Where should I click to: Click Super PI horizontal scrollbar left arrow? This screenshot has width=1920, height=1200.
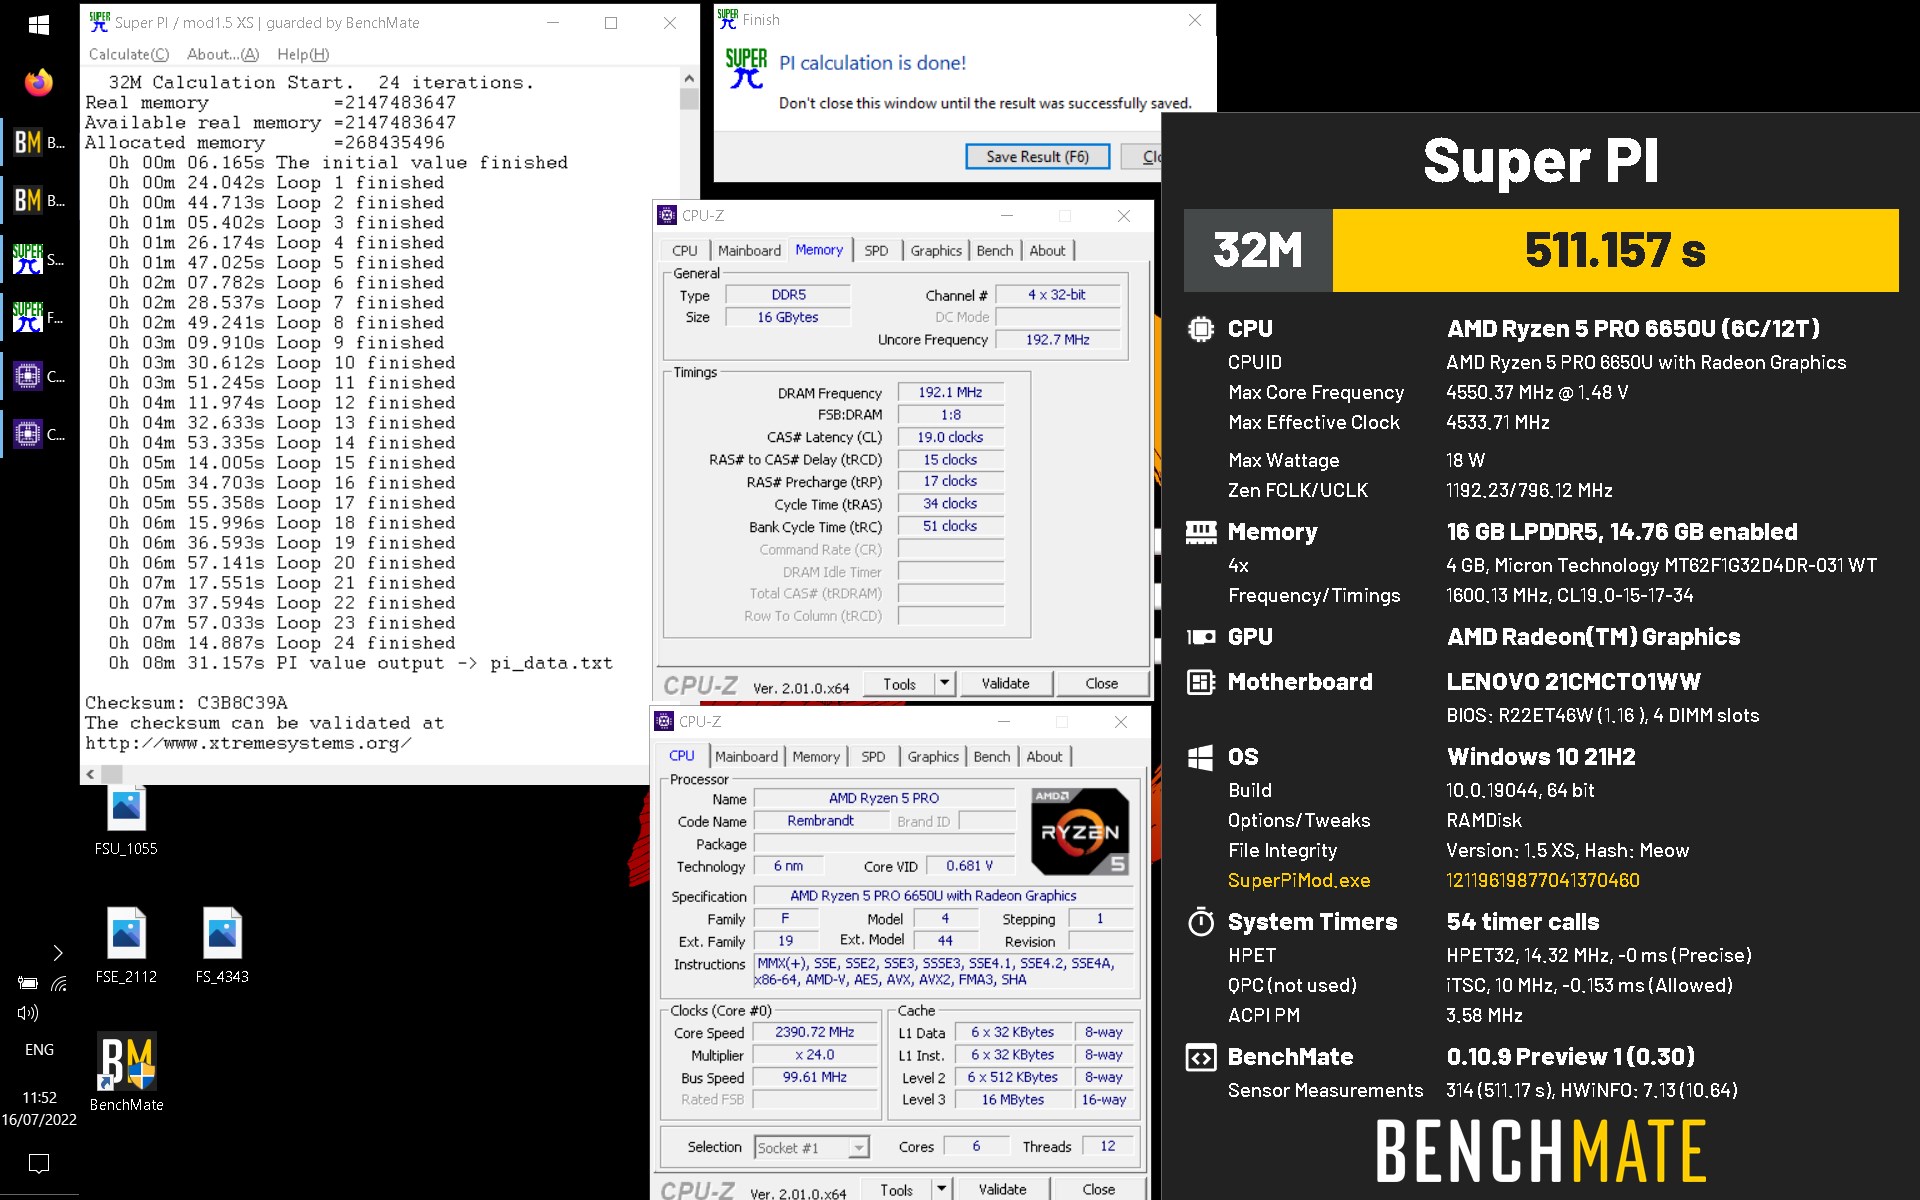90,774
